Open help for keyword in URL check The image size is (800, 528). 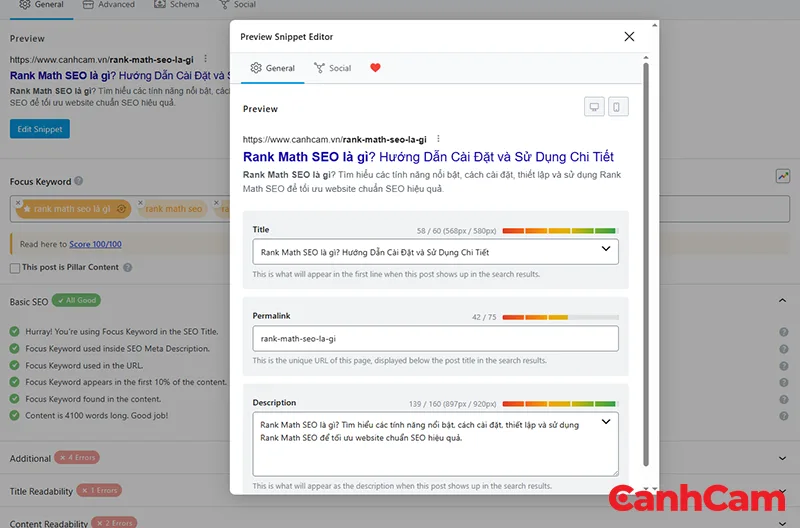[x=784, y=366]
